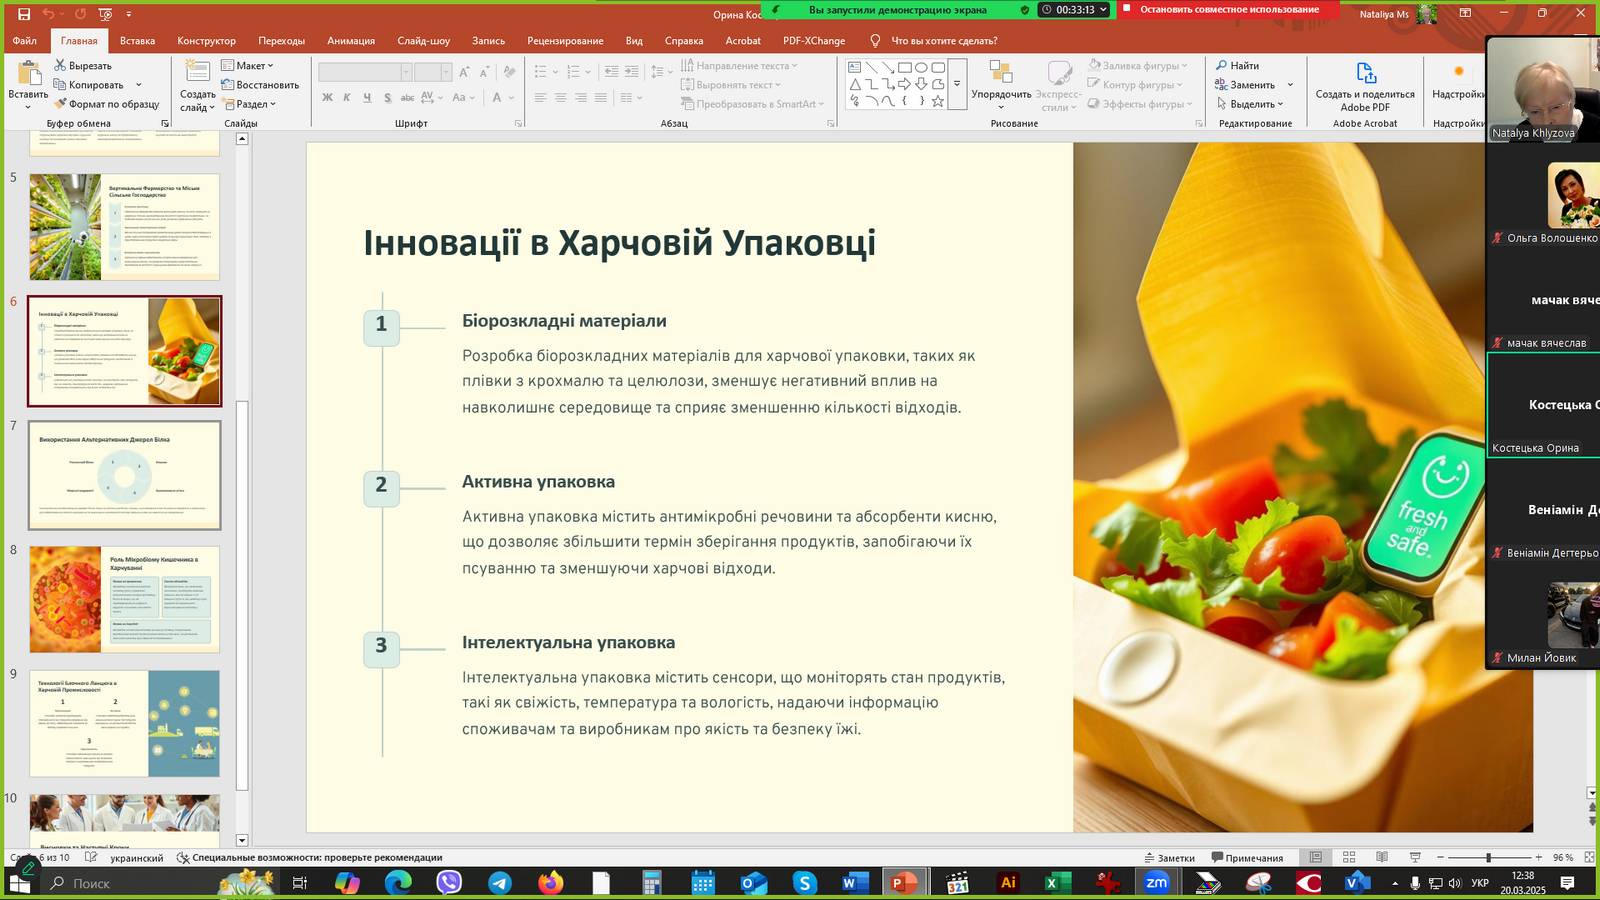Click fit slide to window icon
This screenshot has width=1600, height=900.
1588,858
